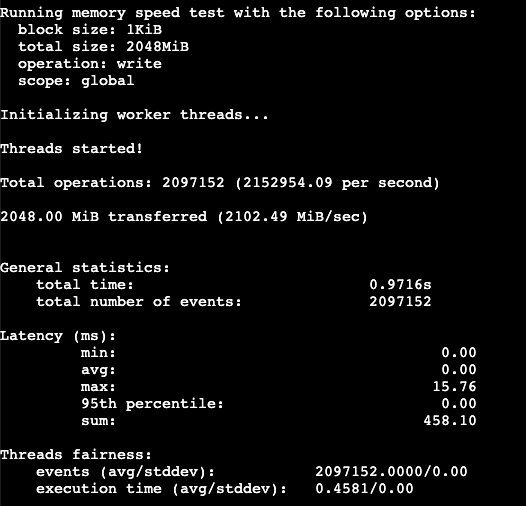Viewport: 526px width, 506px height.
Task: Click the General statistics heading
Action: [x=85, y=268]
